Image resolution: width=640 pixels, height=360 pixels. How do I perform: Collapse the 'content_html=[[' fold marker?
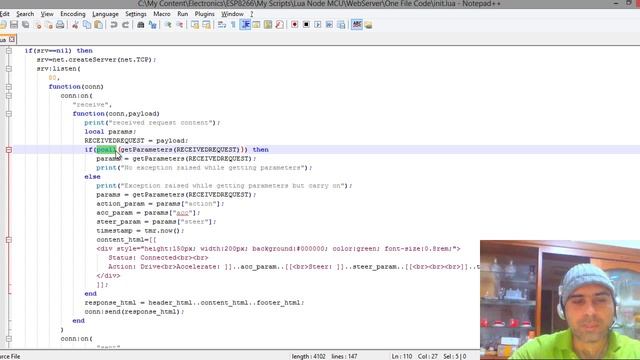(x=9, y=240)
